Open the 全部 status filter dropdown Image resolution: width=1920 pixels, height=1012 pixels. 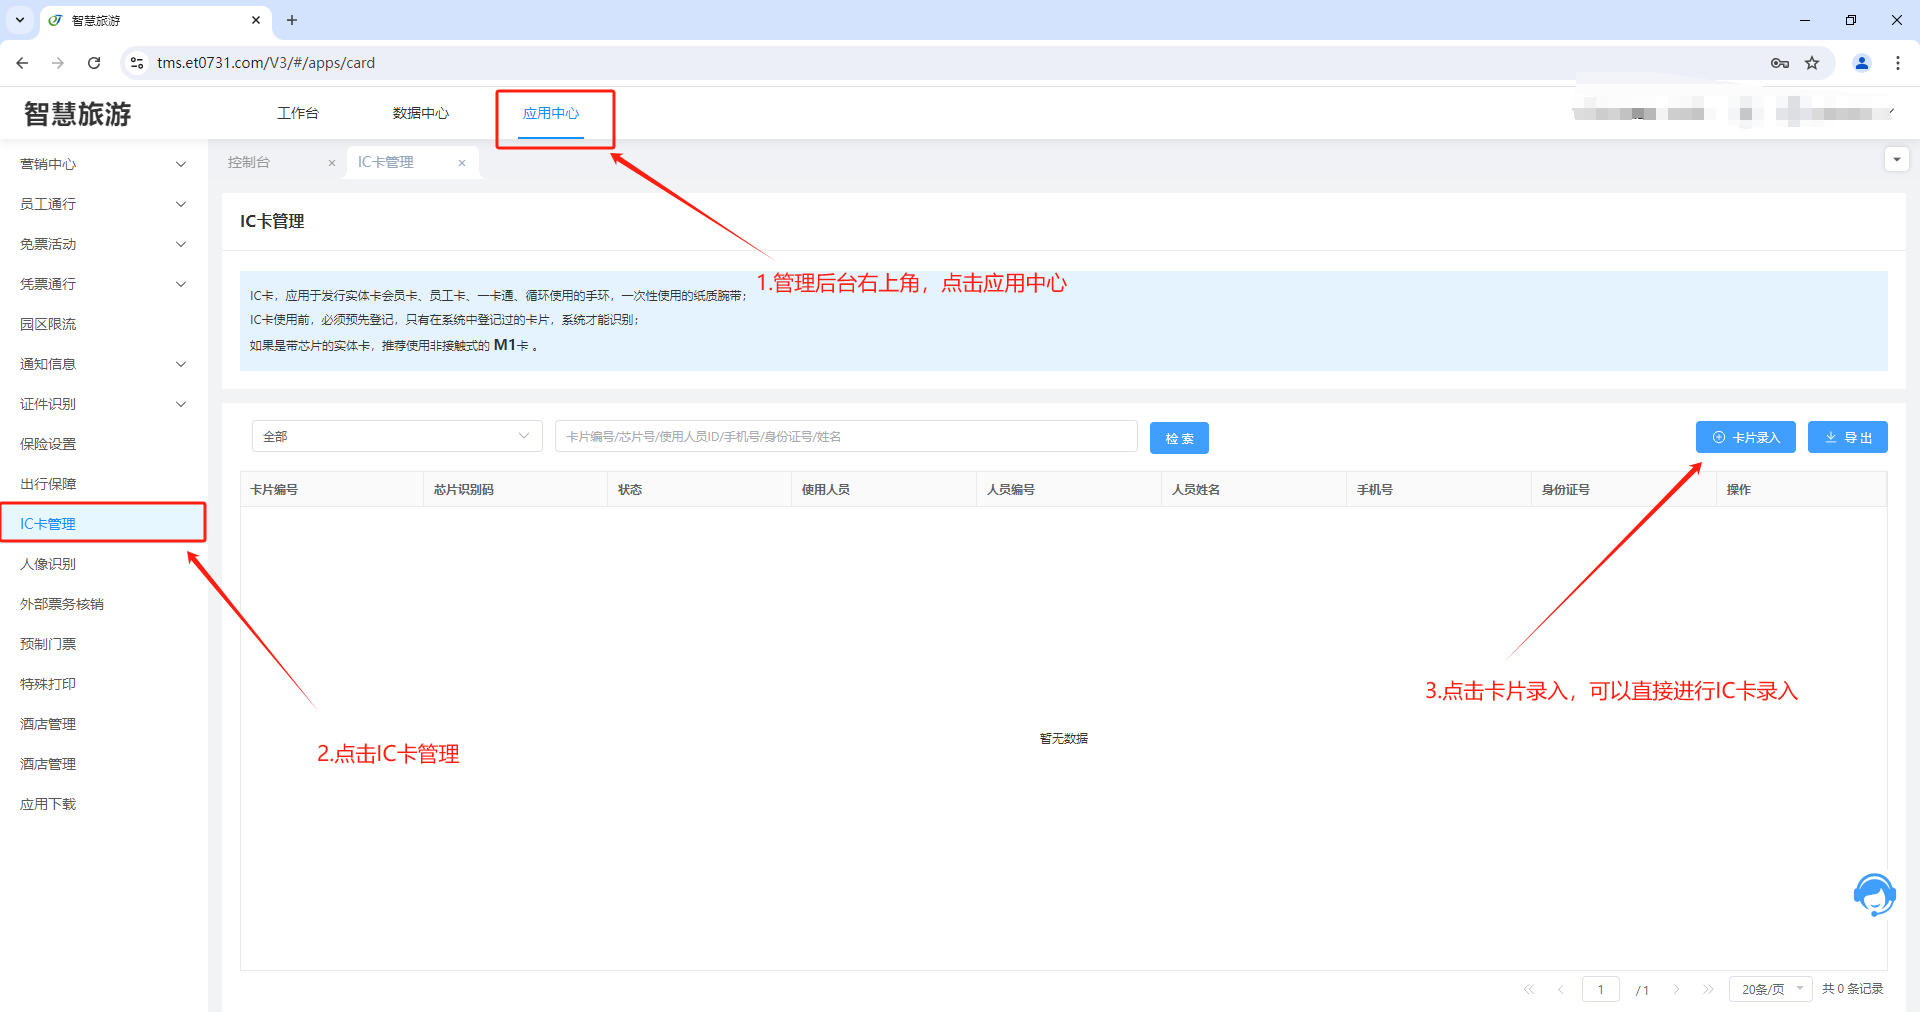click(397, 436)
